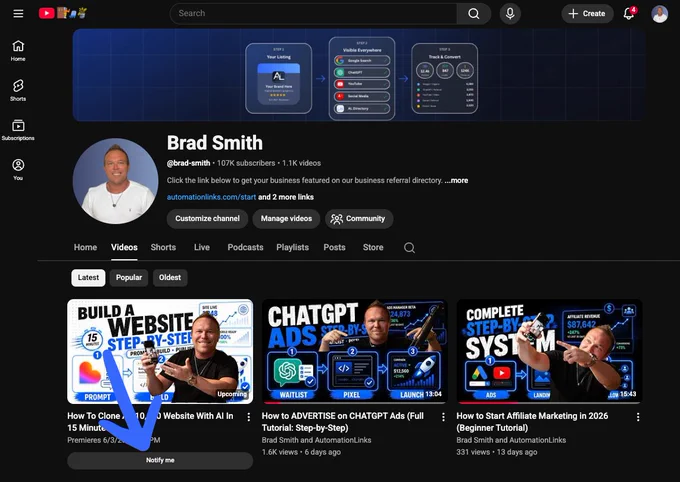Show the 2 more links
Image resolution: width=680 pixels, height=482 pixels.
286,197
